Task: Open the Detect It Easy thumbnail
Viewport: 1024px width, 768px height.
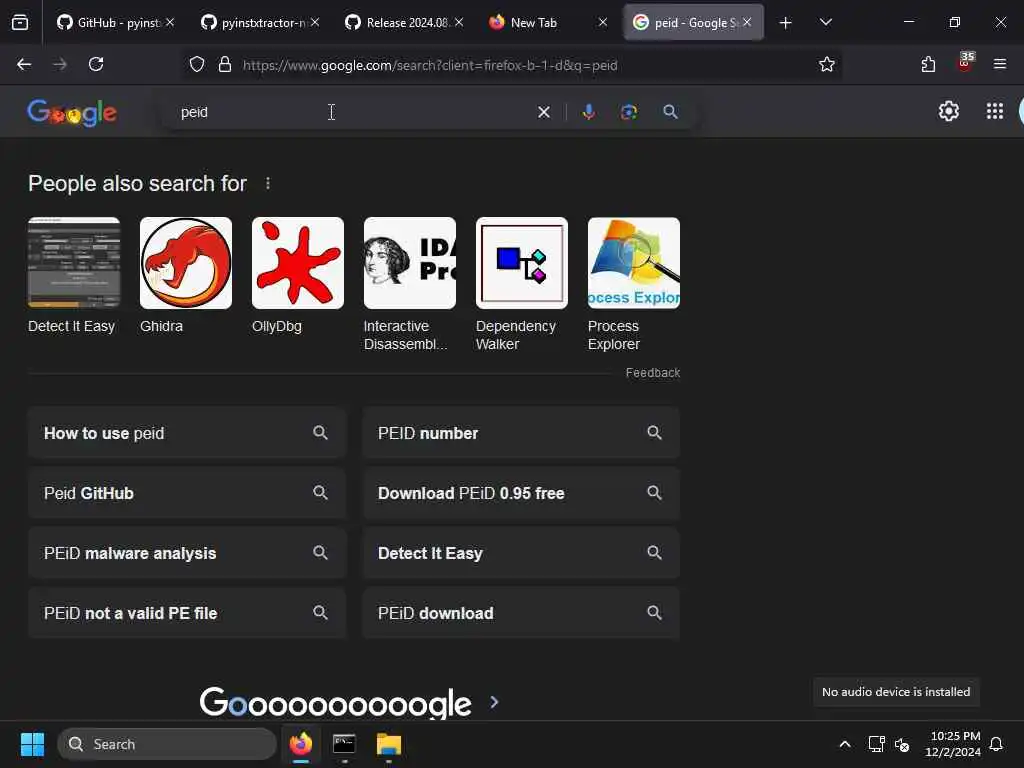Action: (x=74, y=263)
